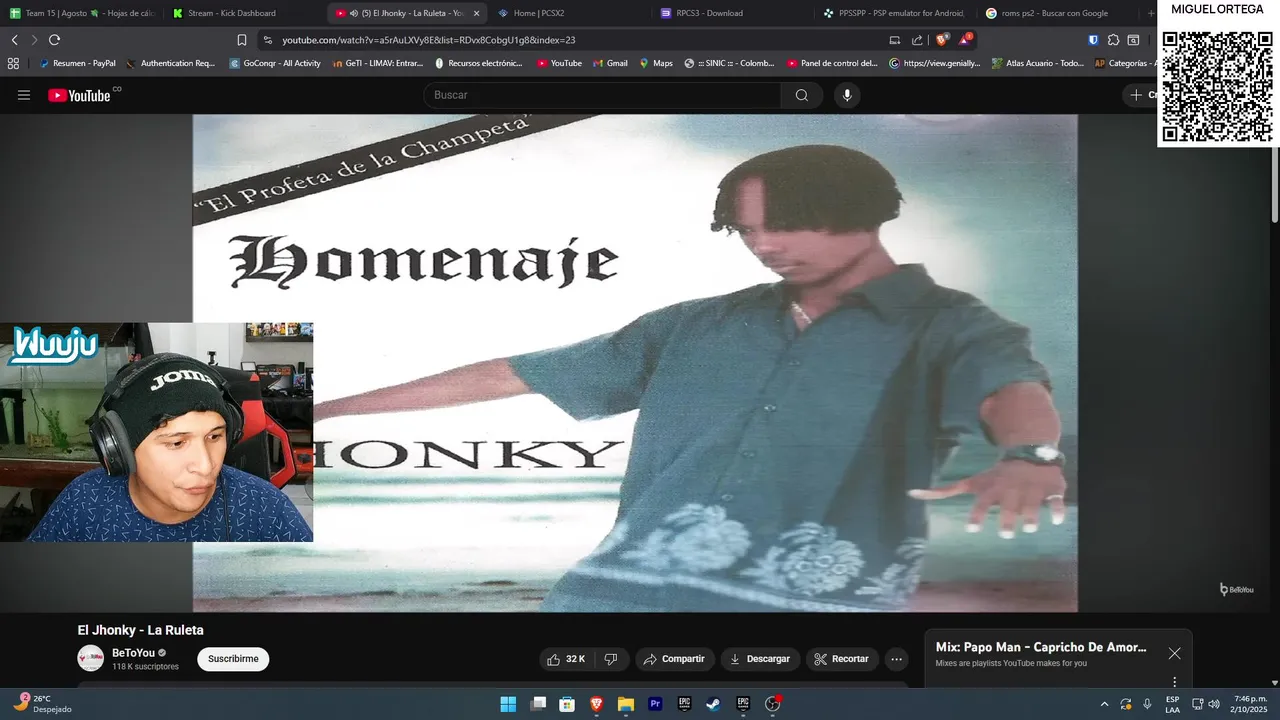Close the Mix Papo Man notification
This screenshot has width=1280, height=720.
click(x=1174, y=653)
